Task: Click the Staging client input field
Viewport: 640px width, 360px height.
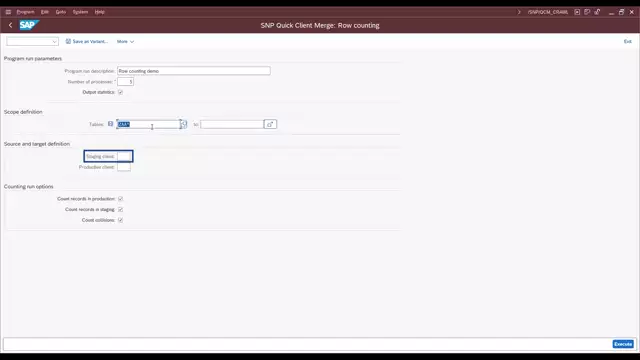Action: pos(124,156)
